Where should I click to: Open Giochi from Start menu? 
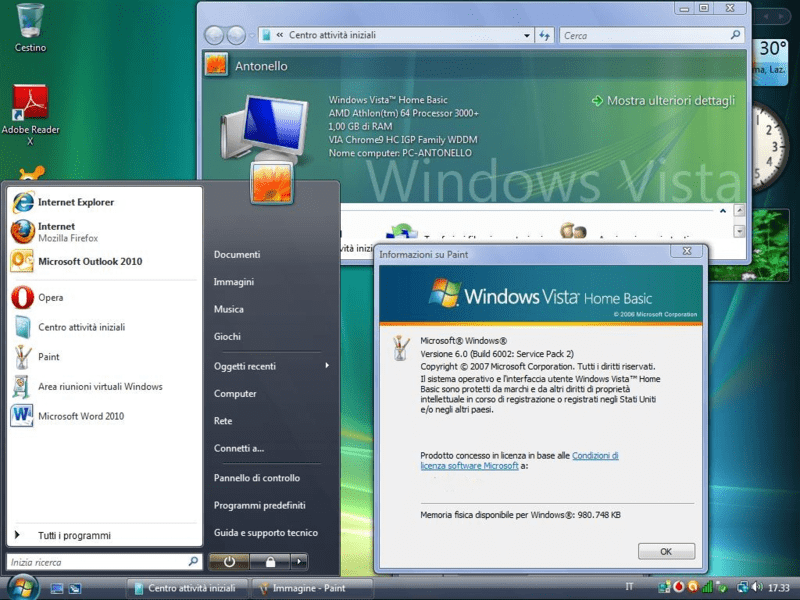227,336
